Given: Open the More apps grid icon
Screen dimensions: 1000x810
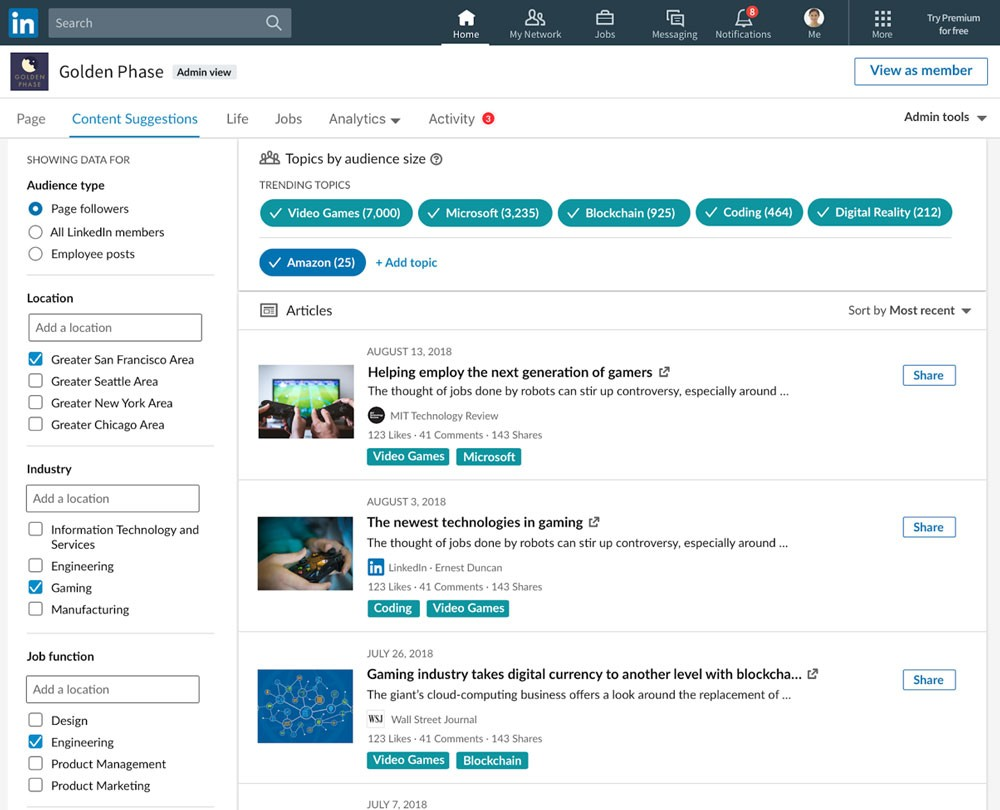Looking at the screenshot, I should (x=883, y=18).
